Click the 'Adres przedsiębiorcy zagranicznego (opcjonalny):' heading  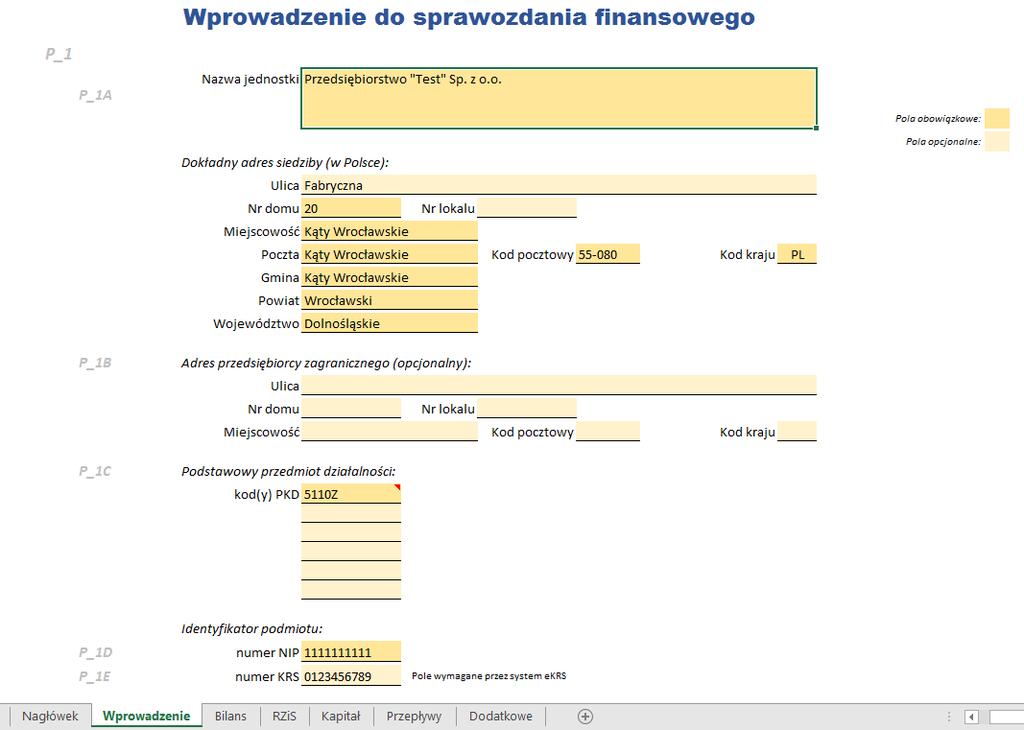pos(326,363)
